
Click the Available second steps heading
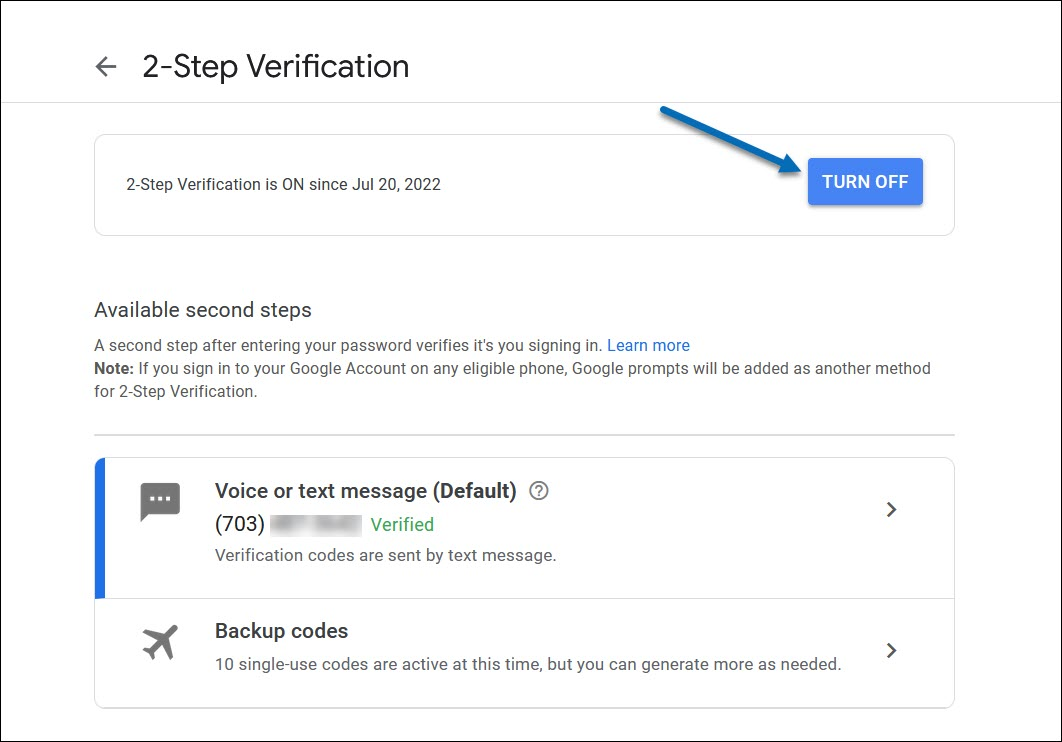click(x=203, y=310)
